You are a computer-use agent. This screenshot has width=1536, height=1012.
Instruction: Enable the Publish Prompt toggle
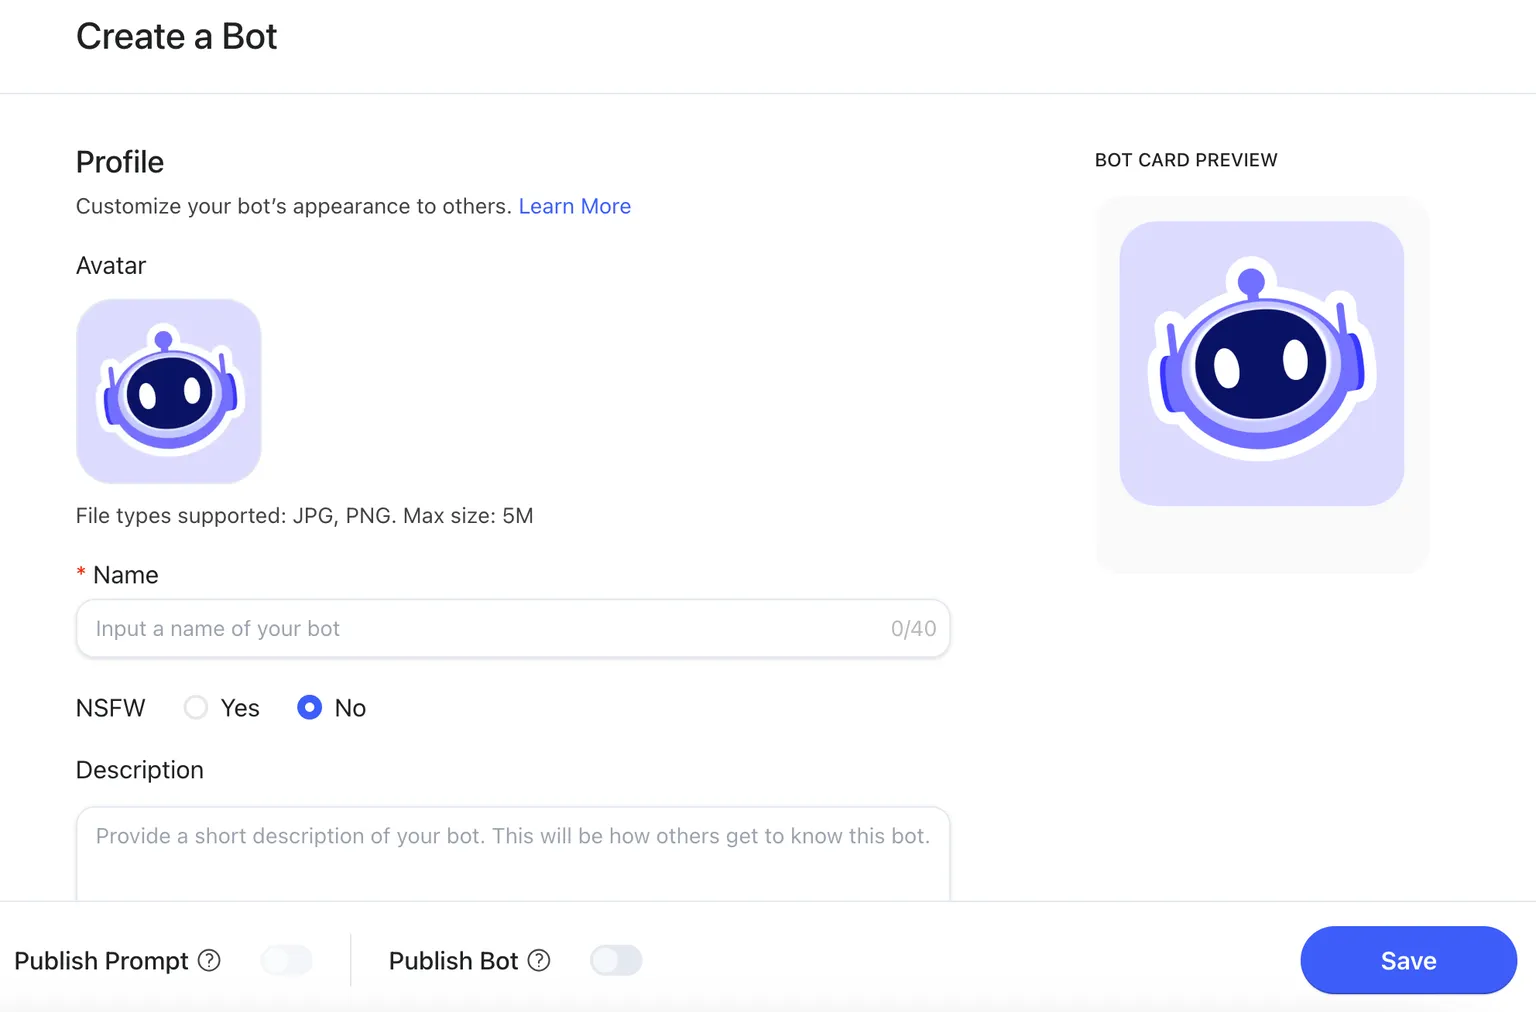coord(287,961)
